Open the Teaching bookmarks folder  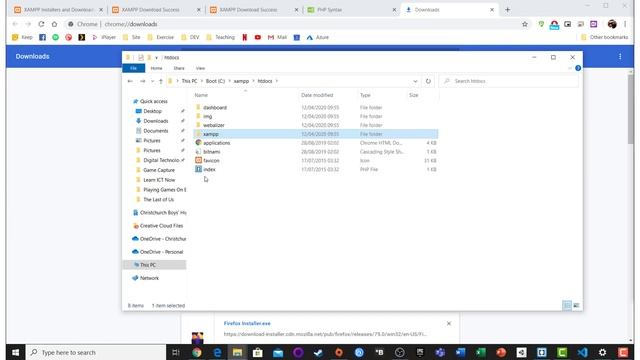tap(220, 37)
